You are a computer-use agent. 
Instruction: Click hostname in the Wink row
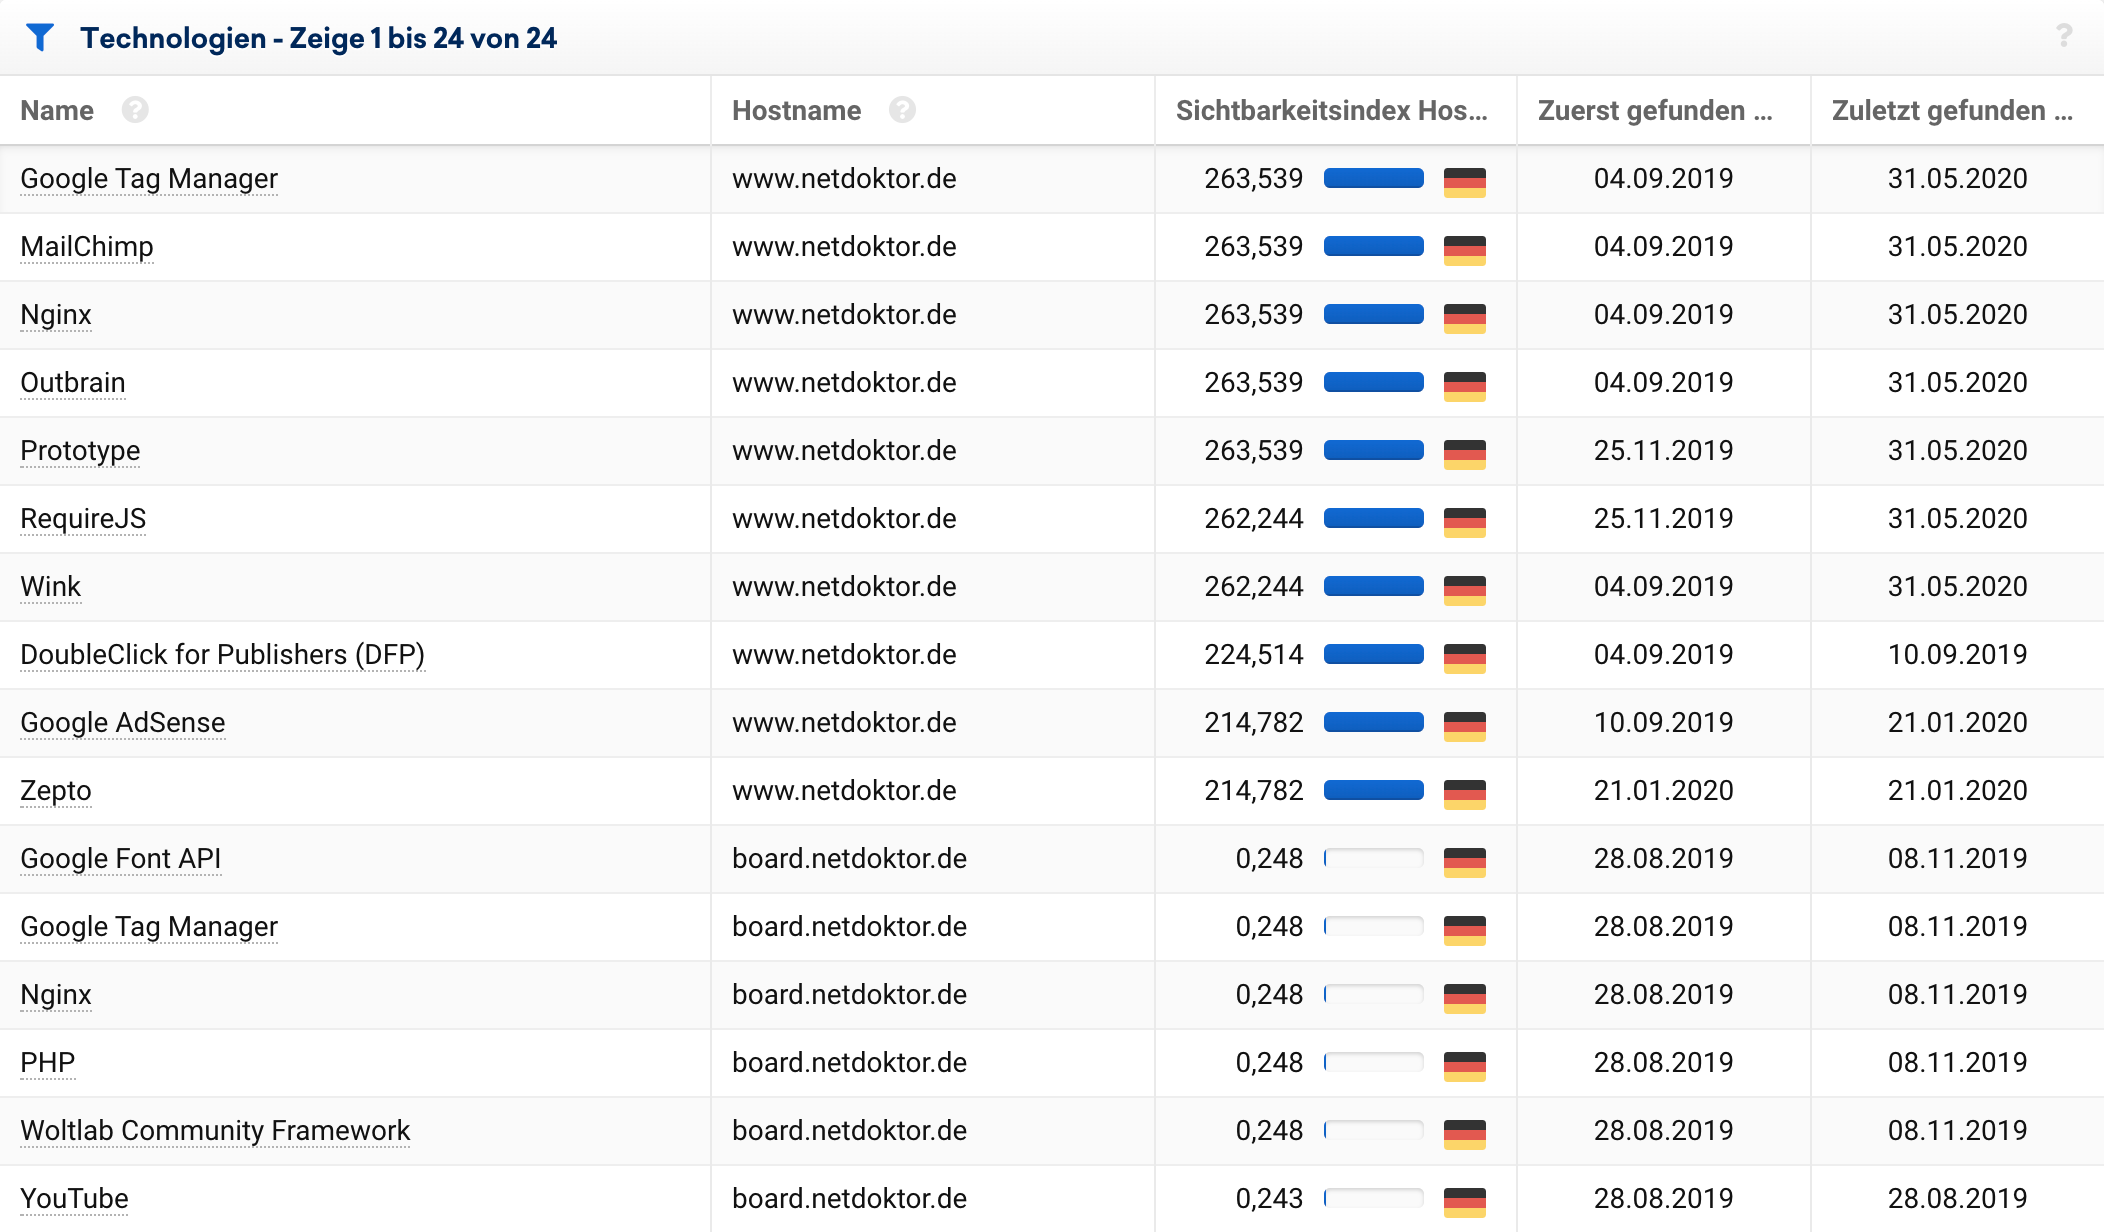[x=844, y=587]
